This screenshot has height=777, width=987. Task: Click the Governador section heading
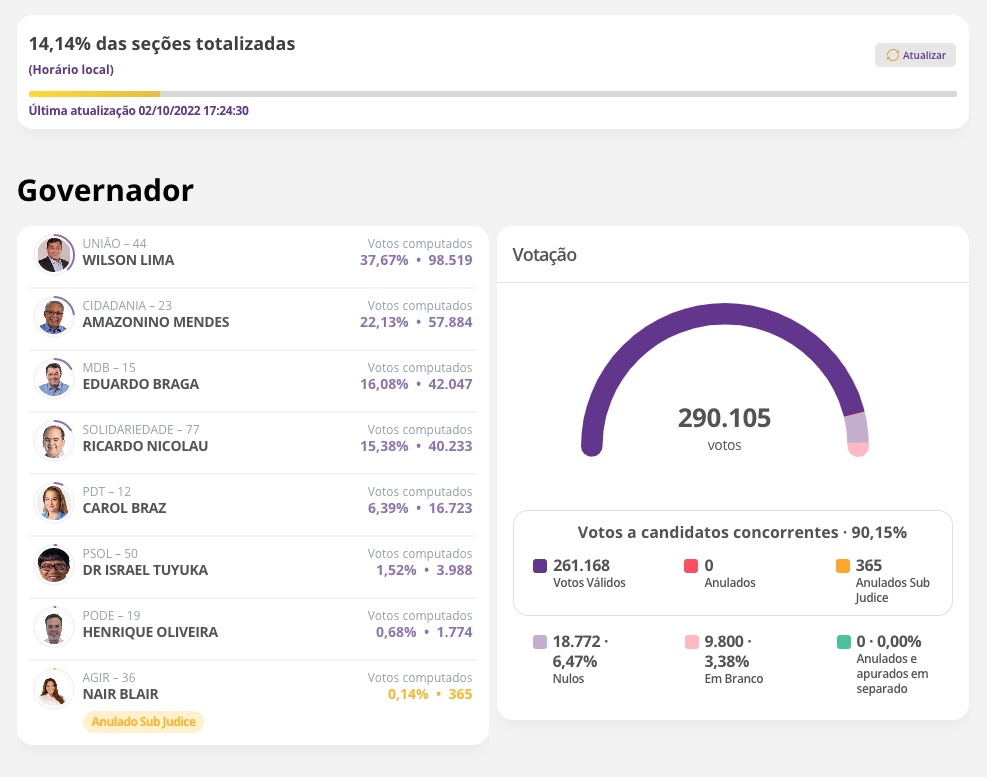pos(104,190)
